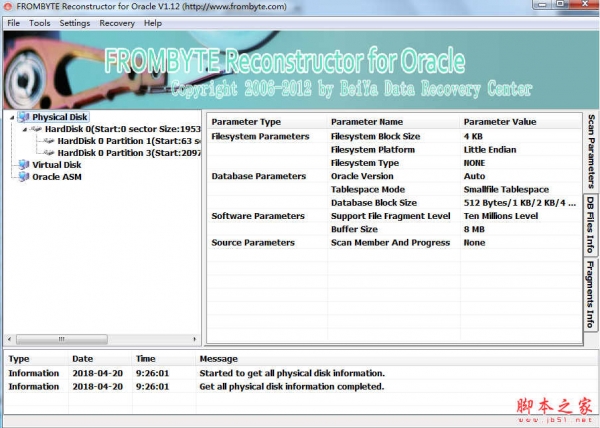Image resolution: width=600 pixels, height=428 pixels.
Task: Open the Recovery menu
Action: [x=117, y=22]
